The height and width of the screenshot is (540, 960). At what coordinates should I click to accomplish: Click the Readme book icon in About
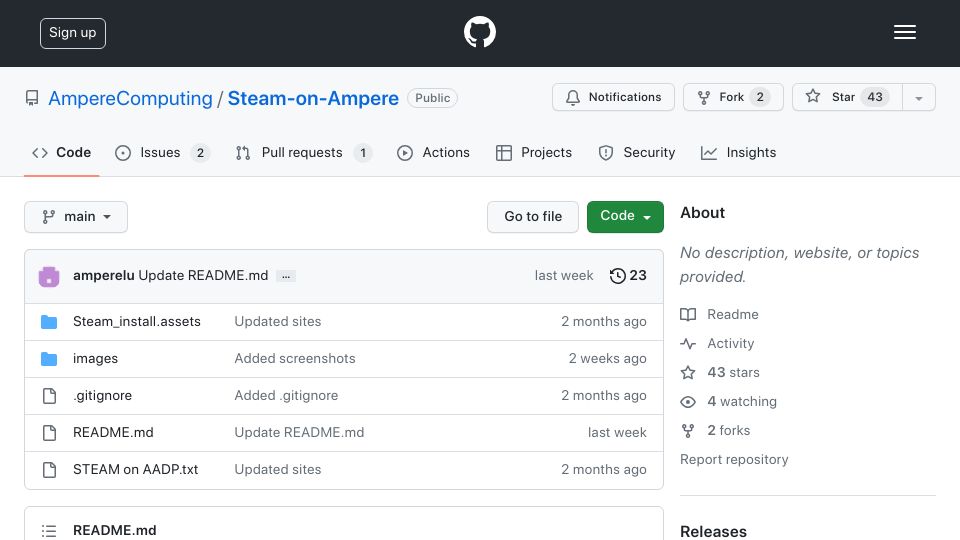point(688,315)
